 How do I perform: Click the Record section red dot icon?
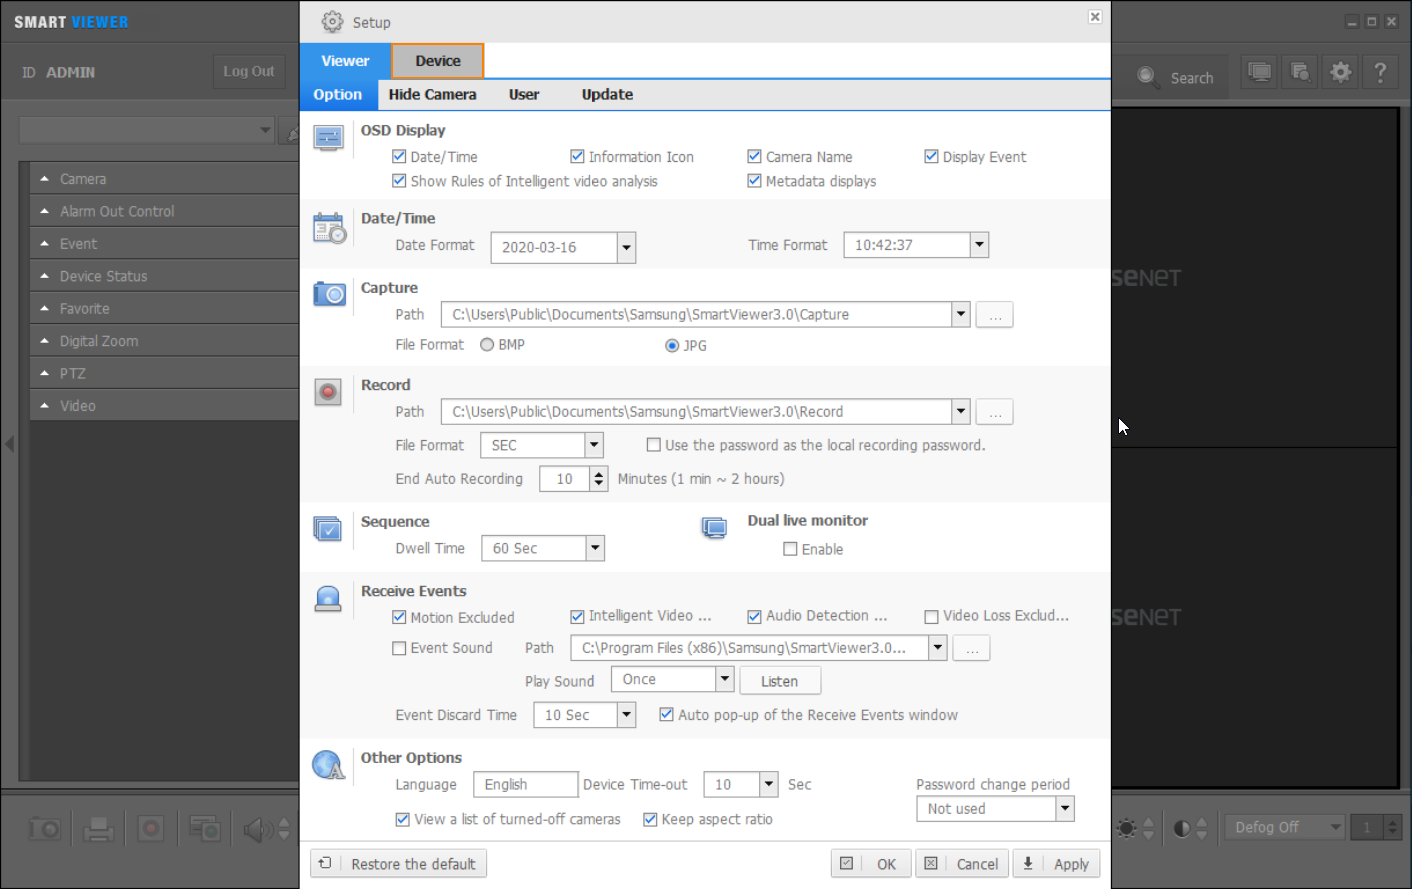point(328,392)
